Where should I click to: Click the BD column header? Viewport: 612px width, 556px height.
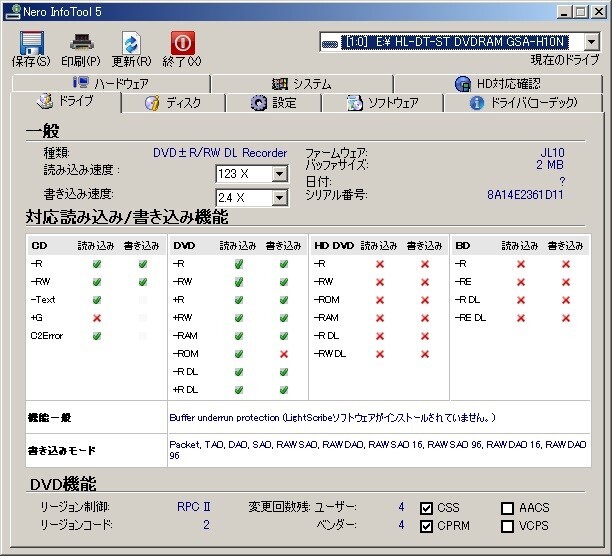463,246
